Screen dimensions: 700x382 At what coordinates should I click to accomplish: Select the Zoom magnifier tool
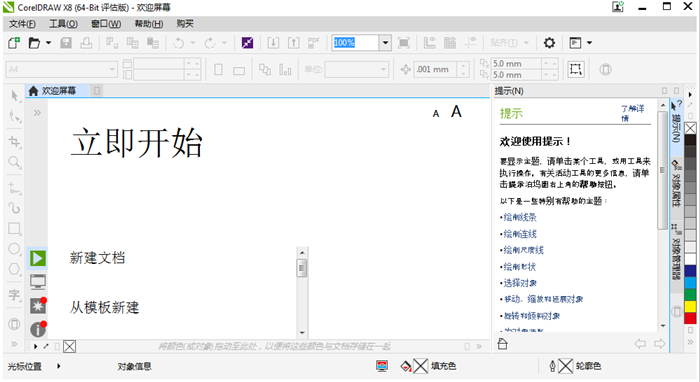point(14,162)
